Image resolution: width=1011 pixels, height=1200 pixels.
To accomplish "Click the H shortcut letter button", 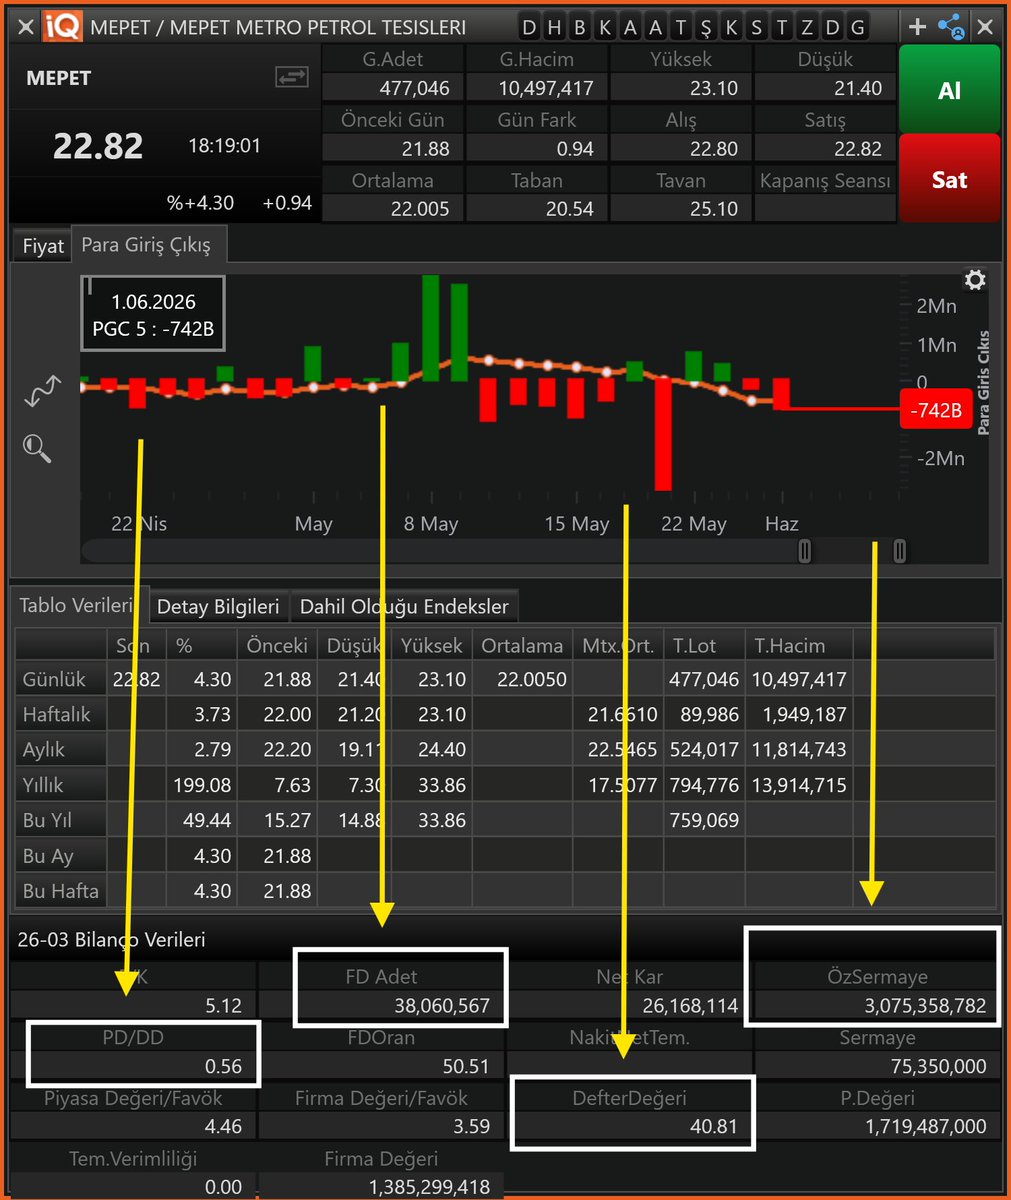I will click(554, 27).
